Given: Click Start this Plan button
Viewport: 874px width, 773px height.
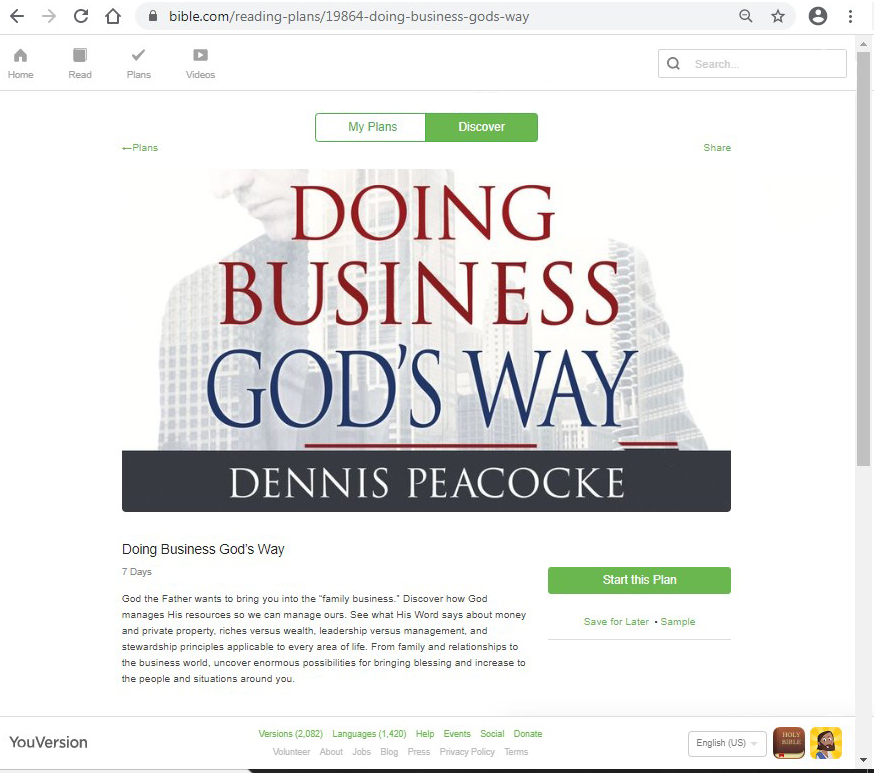Looking at the screenshot, I should 639,580.
